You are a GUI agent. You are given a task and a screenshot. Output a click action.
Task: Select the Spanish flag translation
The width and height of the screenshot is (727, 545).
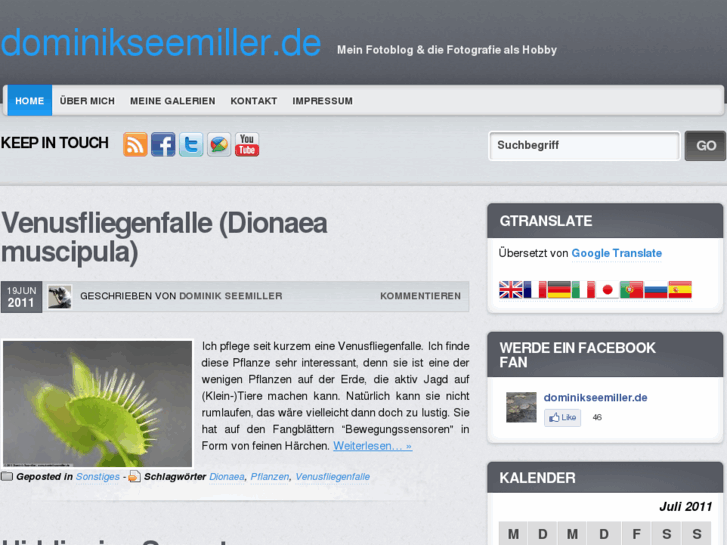click(x=680, y=290)
